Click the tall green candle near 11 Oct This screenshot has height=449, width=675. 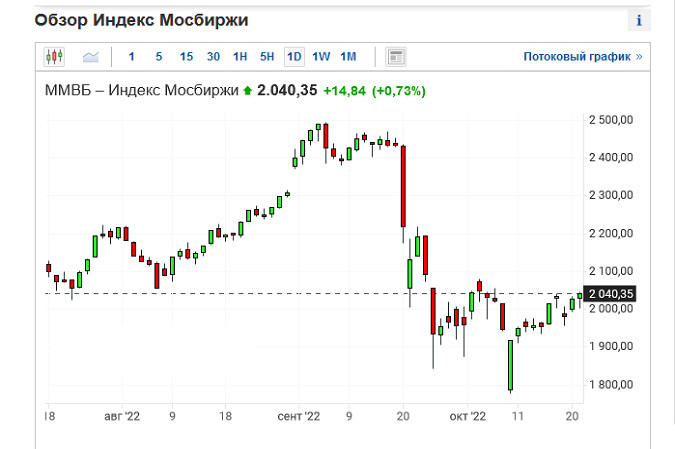[510, 365]
